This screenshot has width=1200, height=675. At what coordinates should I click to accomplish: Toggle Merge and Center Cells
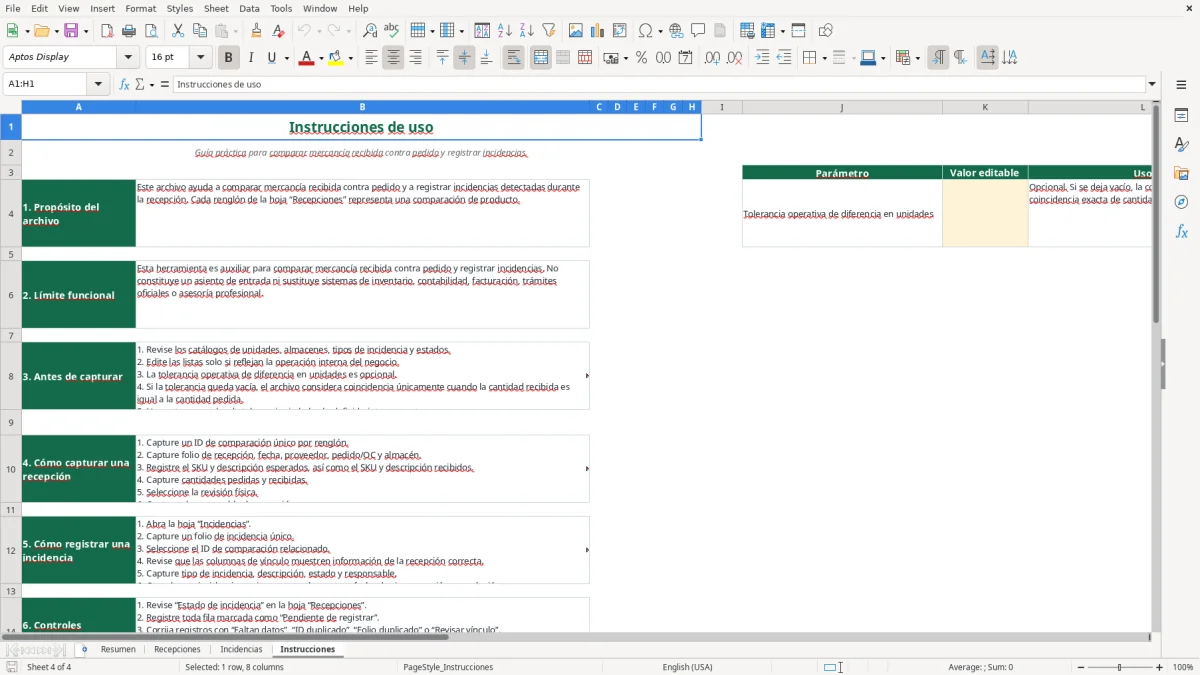(x=541, y=58)
